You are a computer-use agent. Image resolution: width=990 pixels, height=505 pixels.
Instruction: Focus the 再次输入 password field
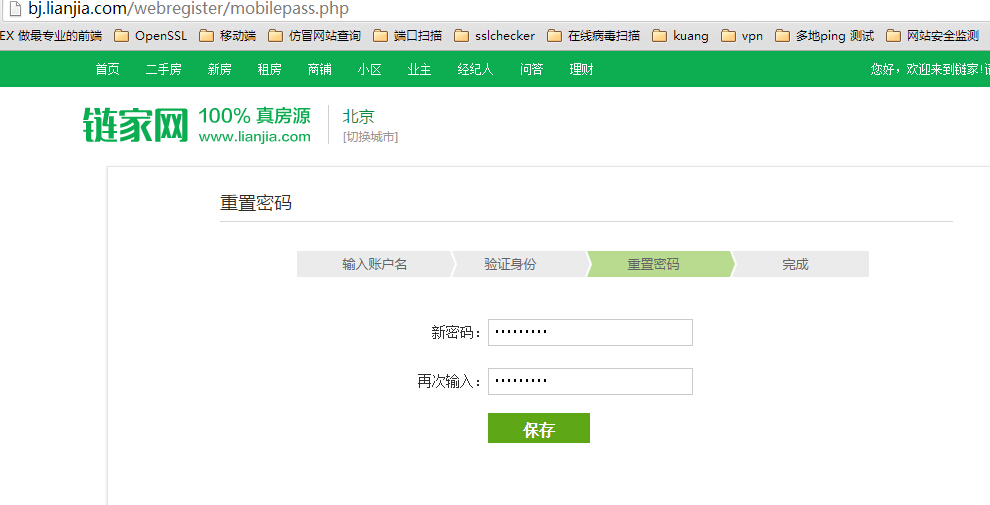tap(590, 381)
